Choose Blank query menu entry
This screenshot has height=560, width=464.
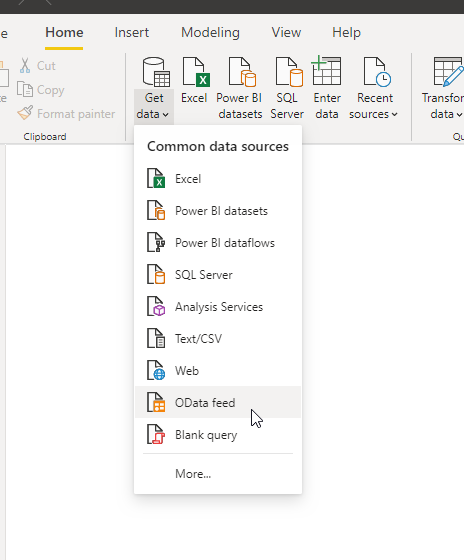(218, 435)
